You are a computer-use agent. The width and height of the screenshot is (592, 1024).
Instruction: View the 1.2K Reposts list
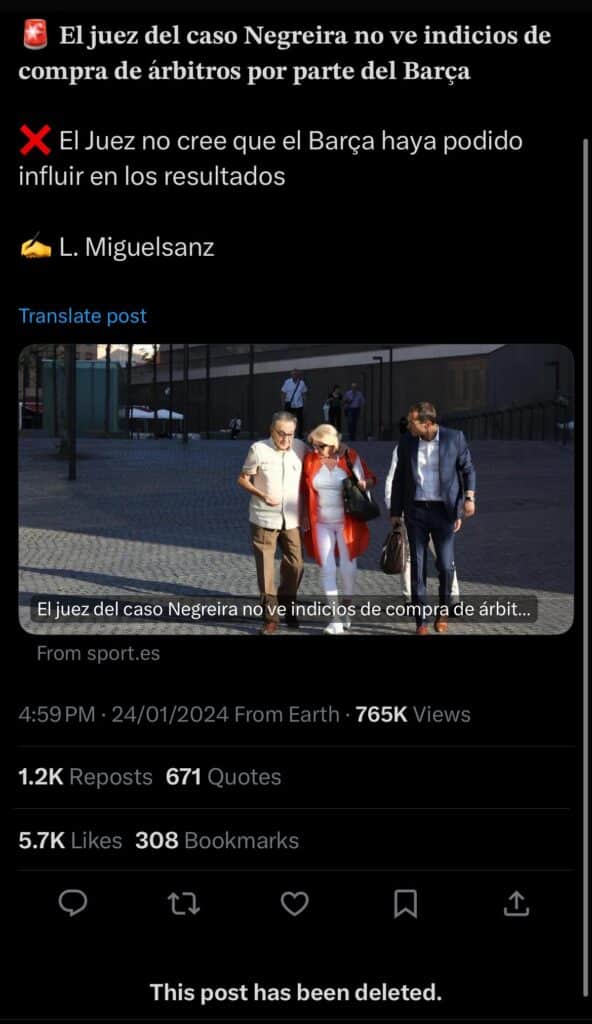[86, 777]
